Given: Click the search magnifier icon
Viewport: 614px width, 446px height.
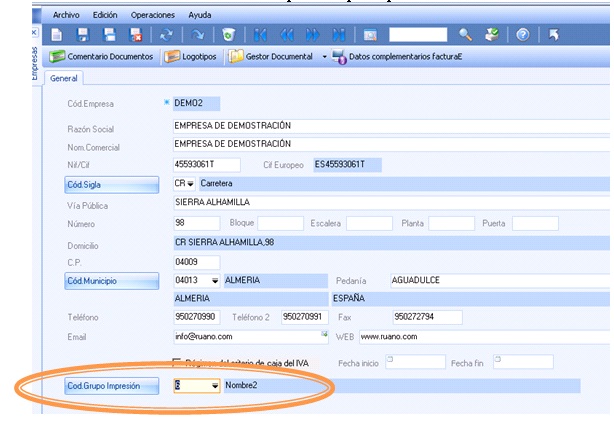Looking at the screenshot, I should (x=465, y=35).
